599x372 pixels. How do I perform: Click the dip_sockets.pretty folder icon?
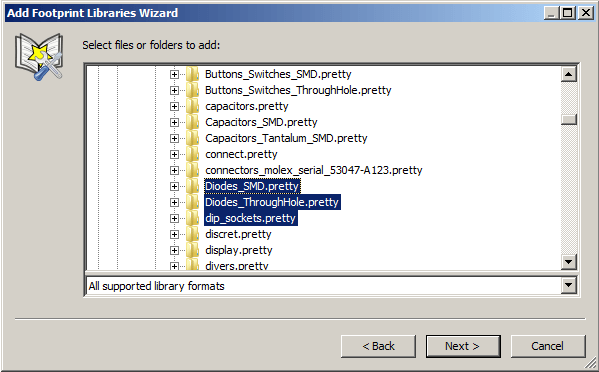tap(193, 218)
